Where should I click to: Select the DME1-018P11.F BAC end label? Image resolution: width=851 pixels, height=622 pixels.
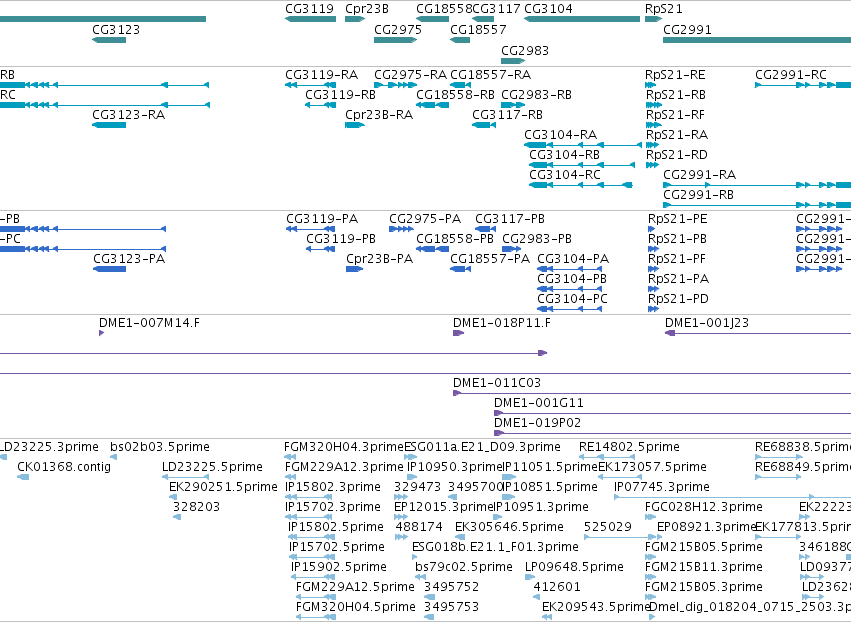(x=502, y=323)
